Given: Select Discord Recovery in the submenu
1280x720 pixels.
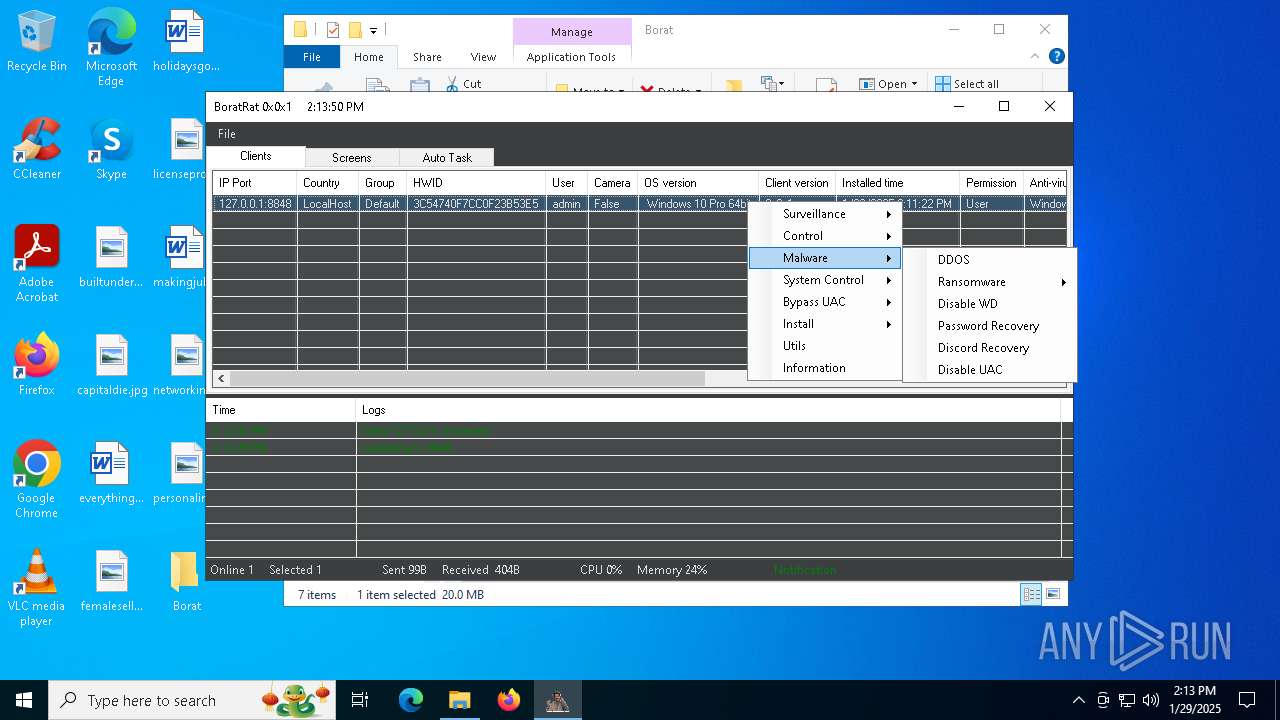Looking at the screenshot, I should point(990,348).
